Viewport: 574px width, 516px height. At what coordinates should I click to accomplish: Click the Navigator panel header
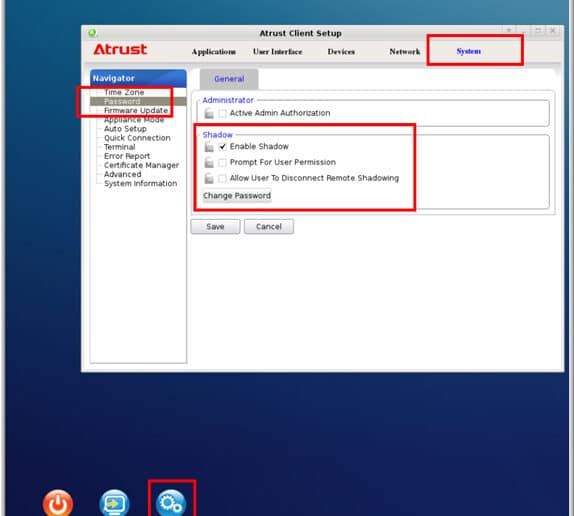[x=138, y=78]
